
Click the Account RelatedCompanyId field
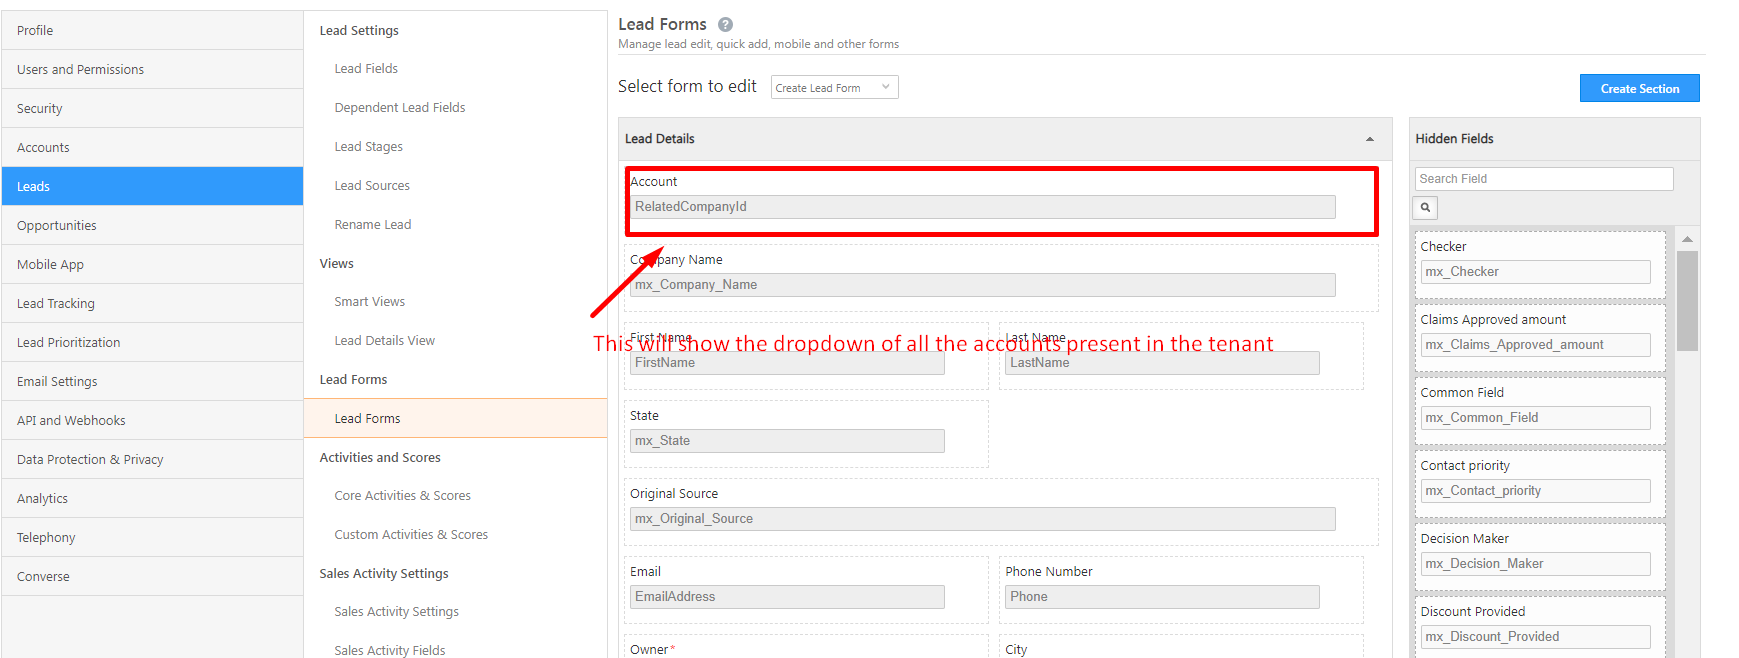click(982, 207)
